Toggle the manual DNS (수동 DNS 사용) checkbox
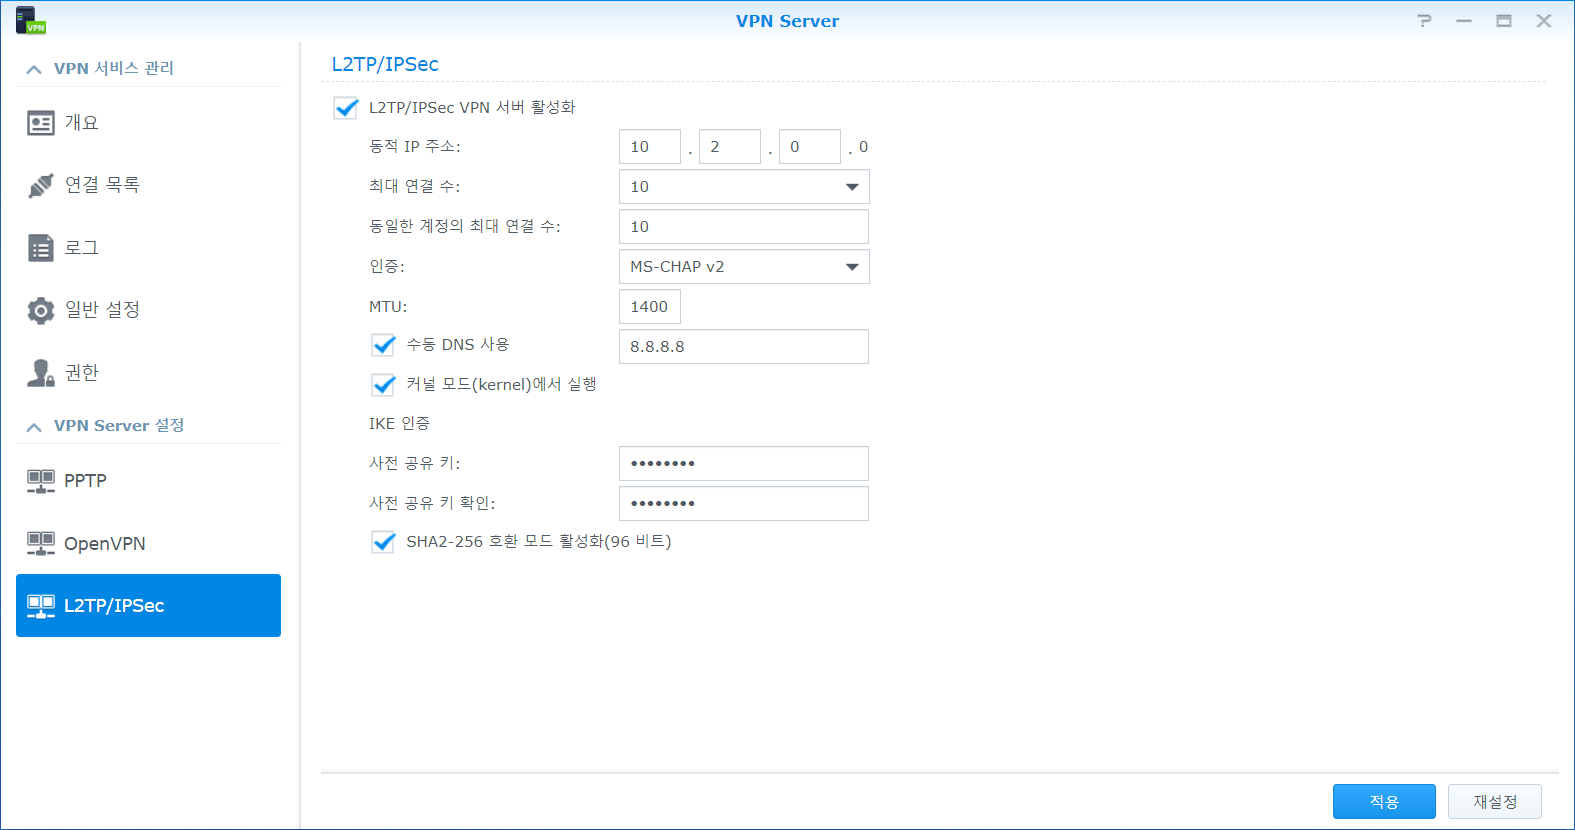1575x830 pixels. (x=383, y=345)
